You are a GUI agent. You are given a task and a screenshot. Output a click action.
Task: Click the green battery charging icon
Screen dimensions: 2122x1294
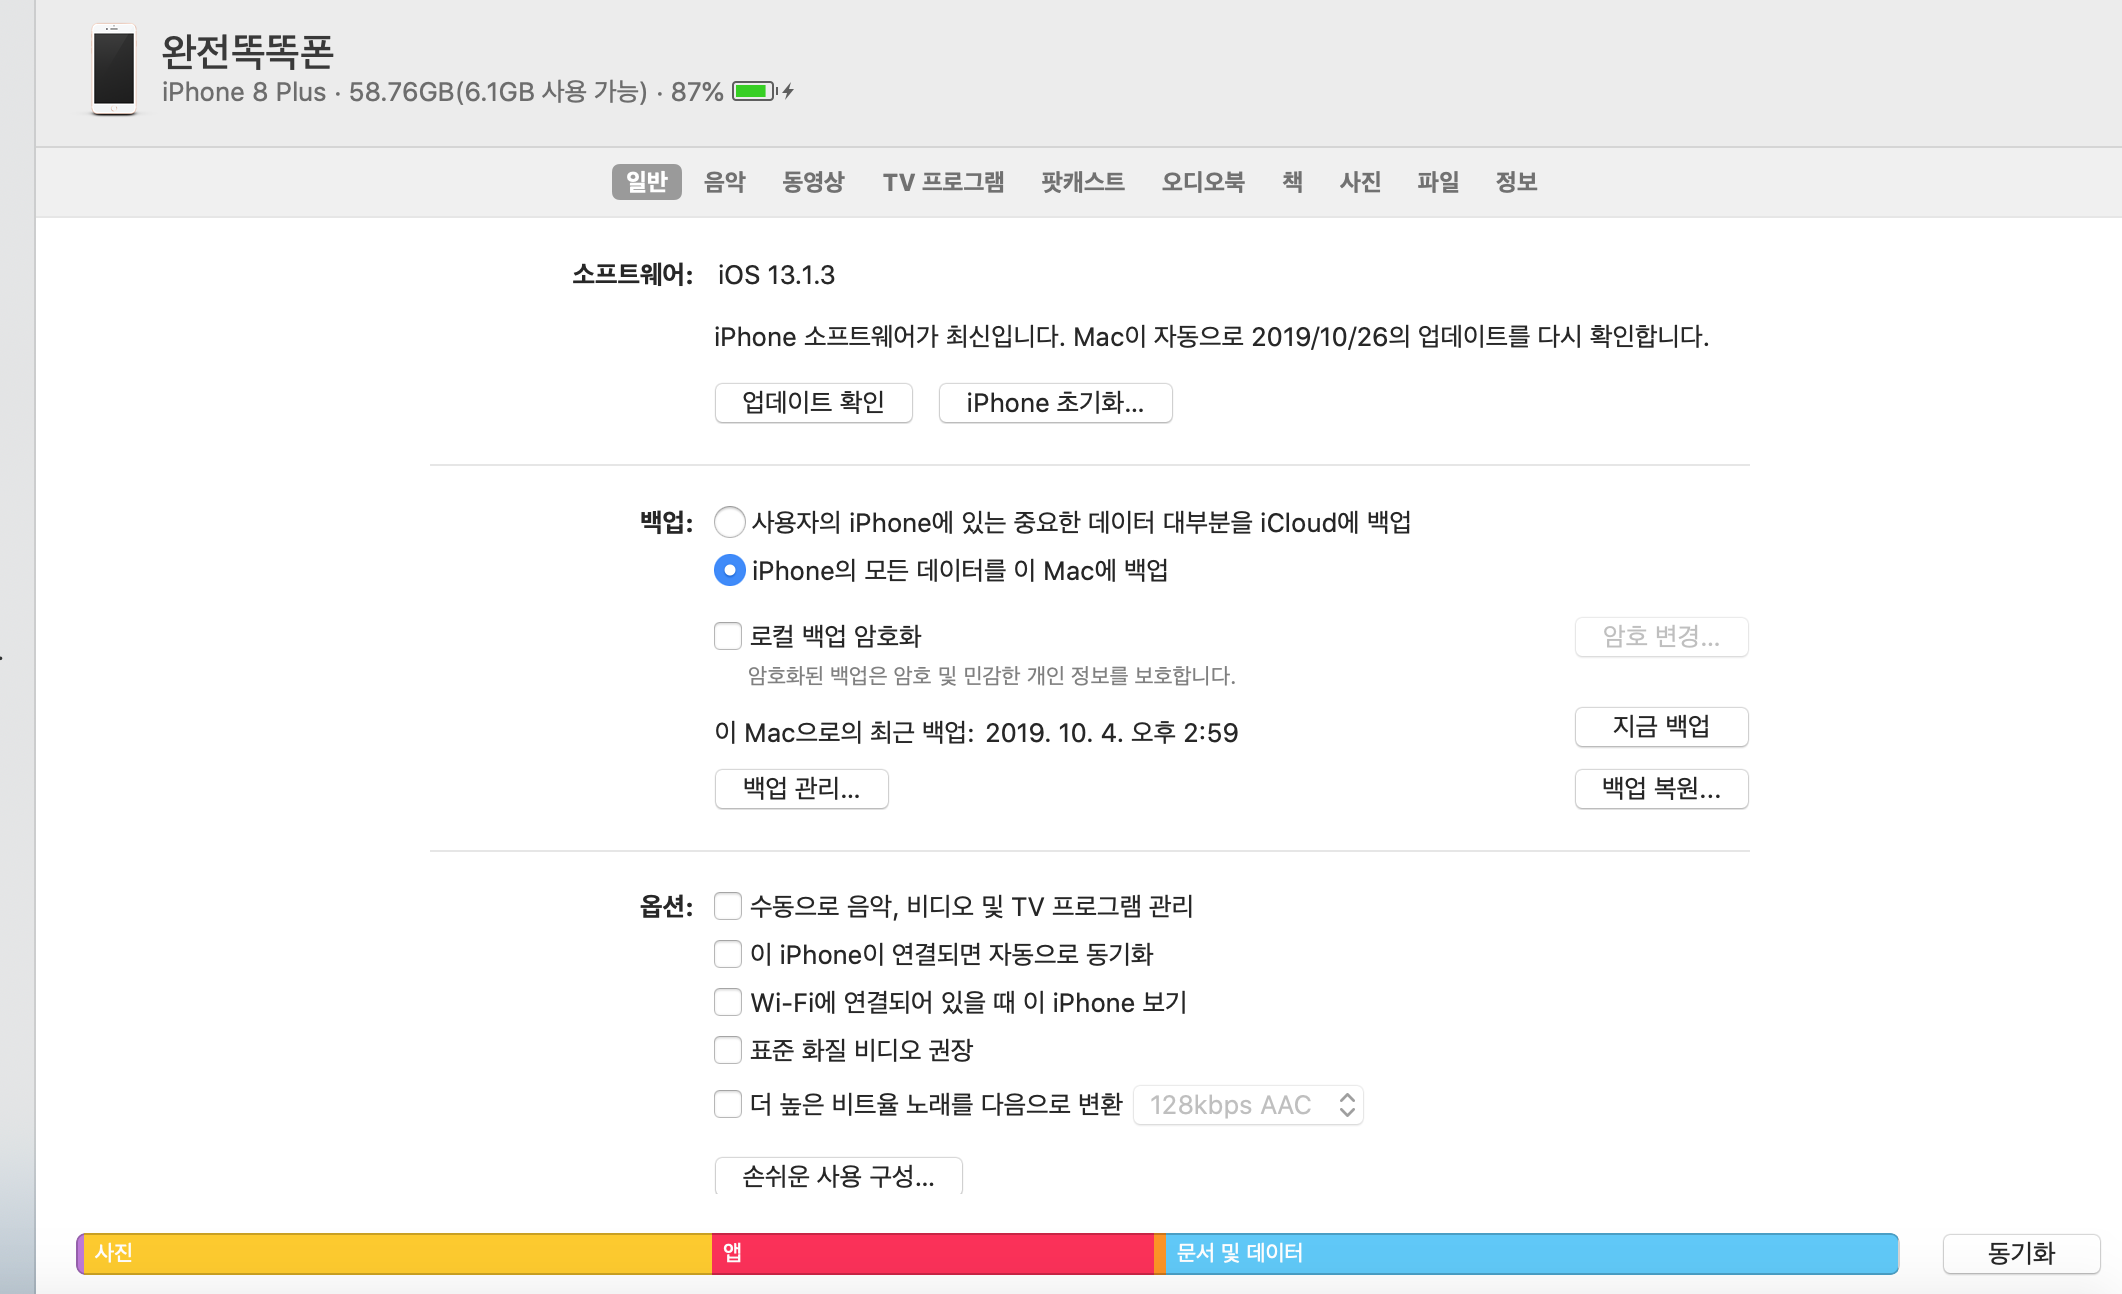point(755,92)
